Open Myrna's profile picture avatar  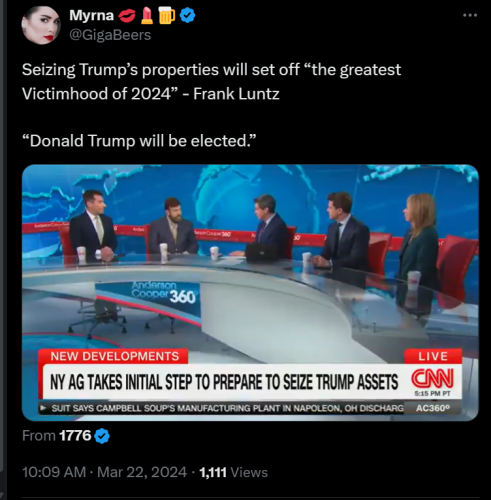tap(41, 25)
